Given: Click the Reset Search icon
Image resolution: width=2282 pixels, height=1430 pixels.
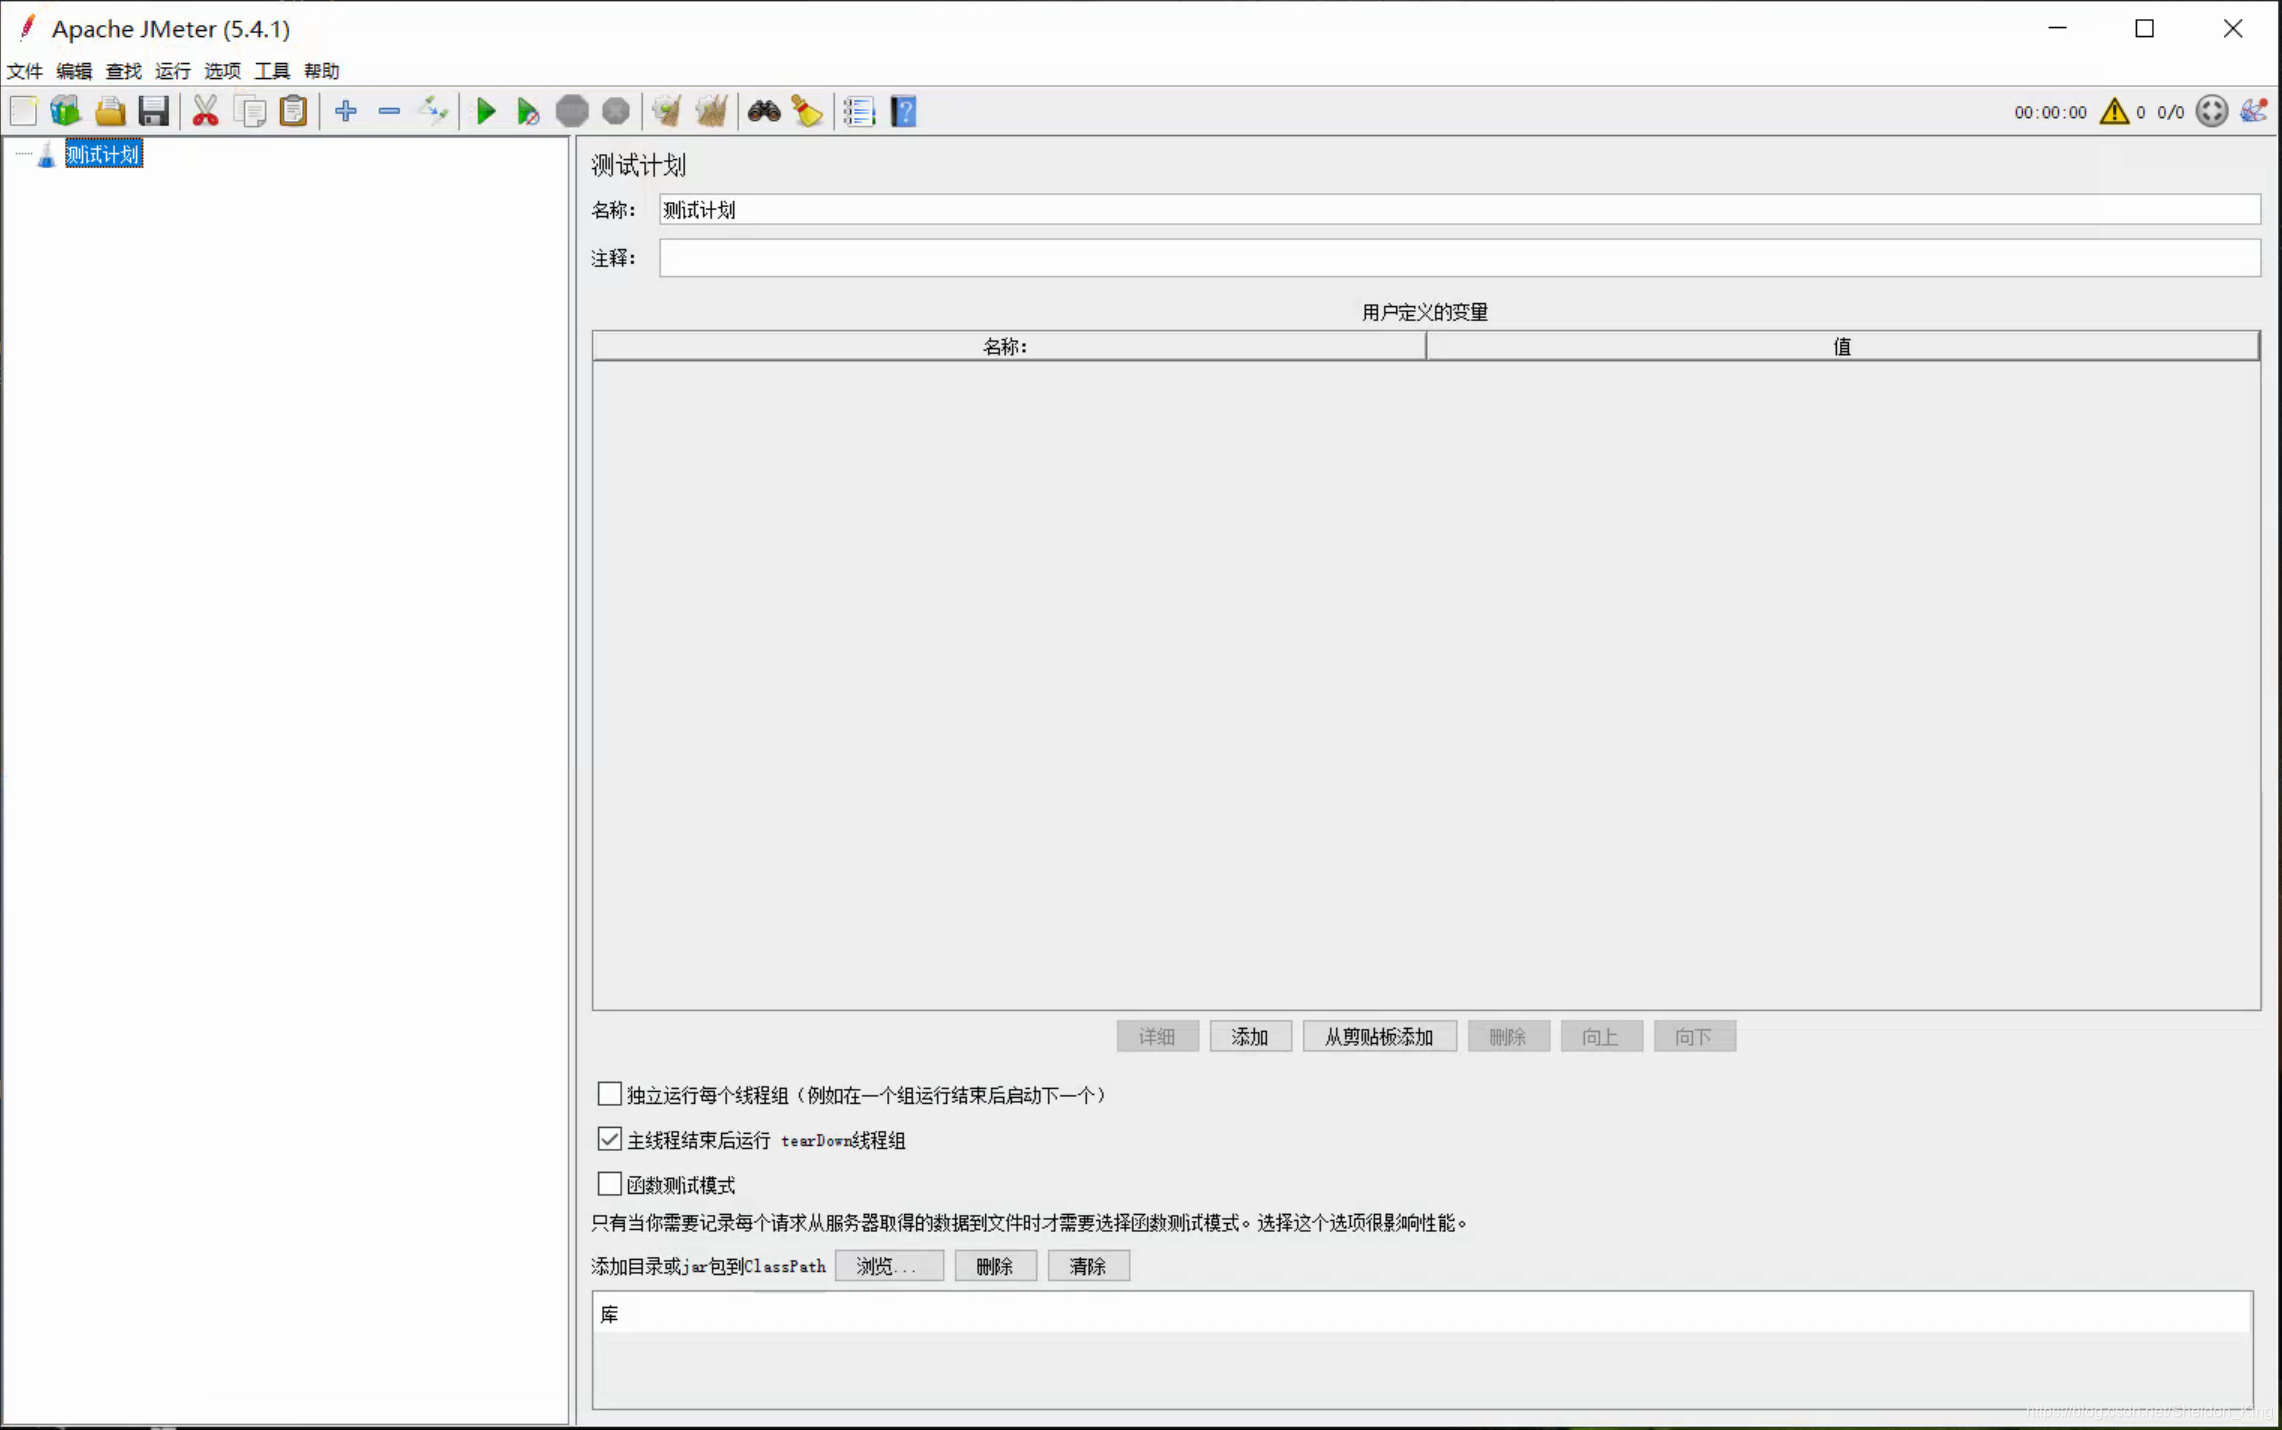Looking at the screenshot, I should point(807,111).
